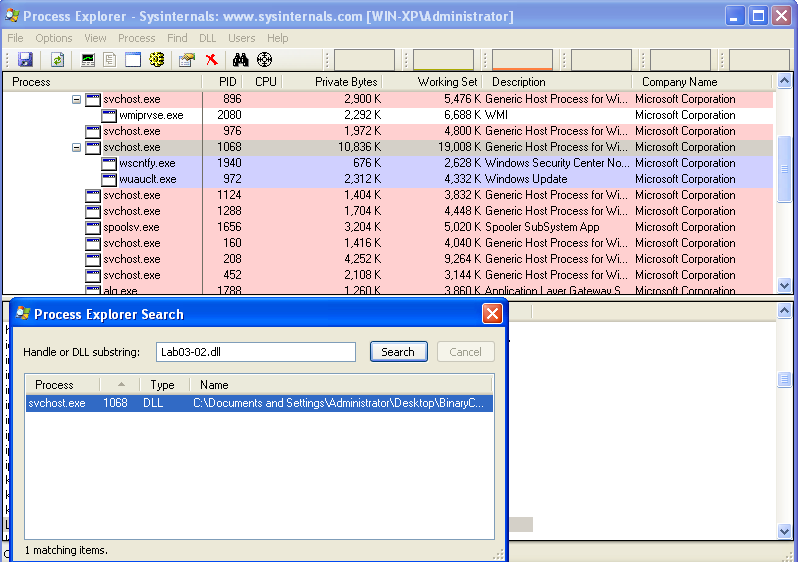The height and width of the screenshot is (562, 811).
Task: Click the Handle or DLL substring field
Action: (256, 352)
